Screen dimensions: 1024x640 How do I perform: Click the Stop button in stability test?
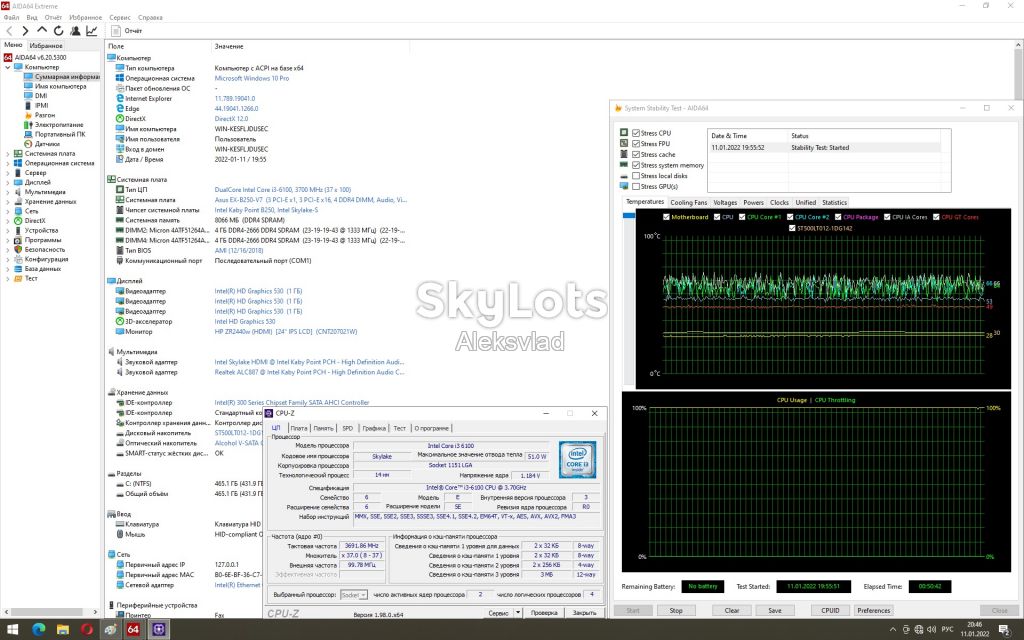(x=676, y=610)
